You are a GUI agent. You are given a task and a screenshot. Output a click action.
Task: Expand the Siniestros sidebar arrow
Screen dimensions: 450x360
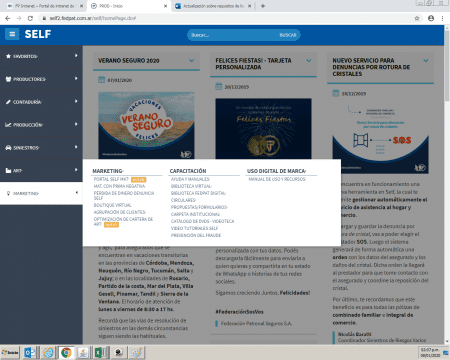[x=76, y=147]
